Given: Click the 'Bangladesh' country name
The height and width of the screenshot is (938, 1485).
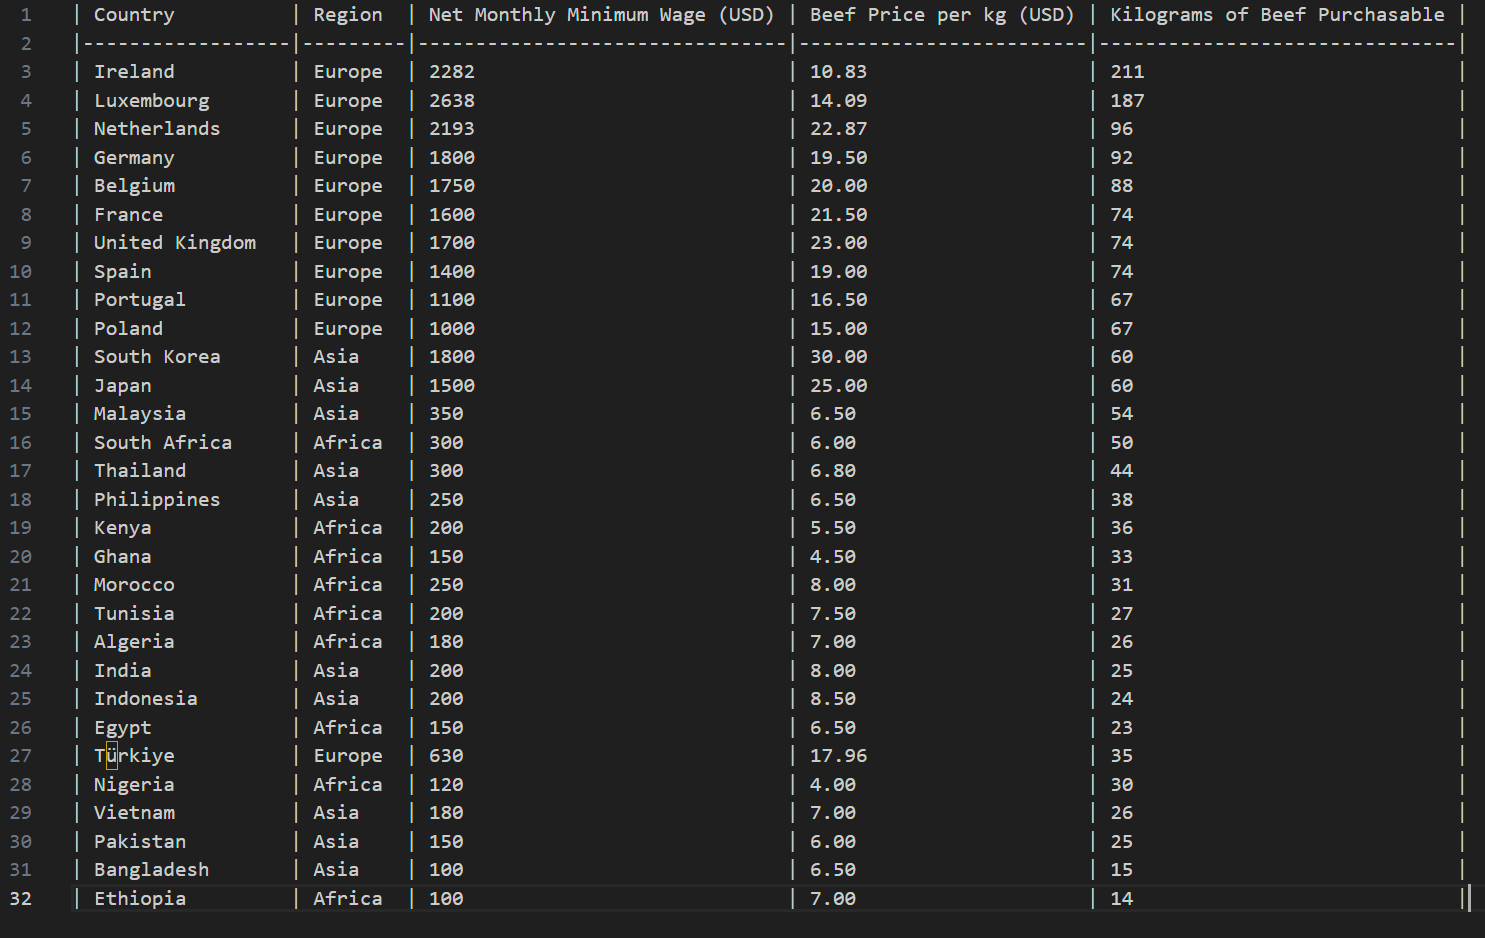Looking at the screenshot, I should click(151, 870).
